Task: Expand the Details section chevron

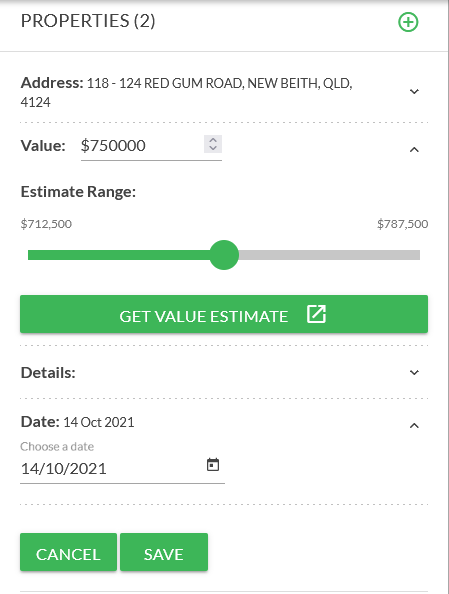Action: pos(414,372)
